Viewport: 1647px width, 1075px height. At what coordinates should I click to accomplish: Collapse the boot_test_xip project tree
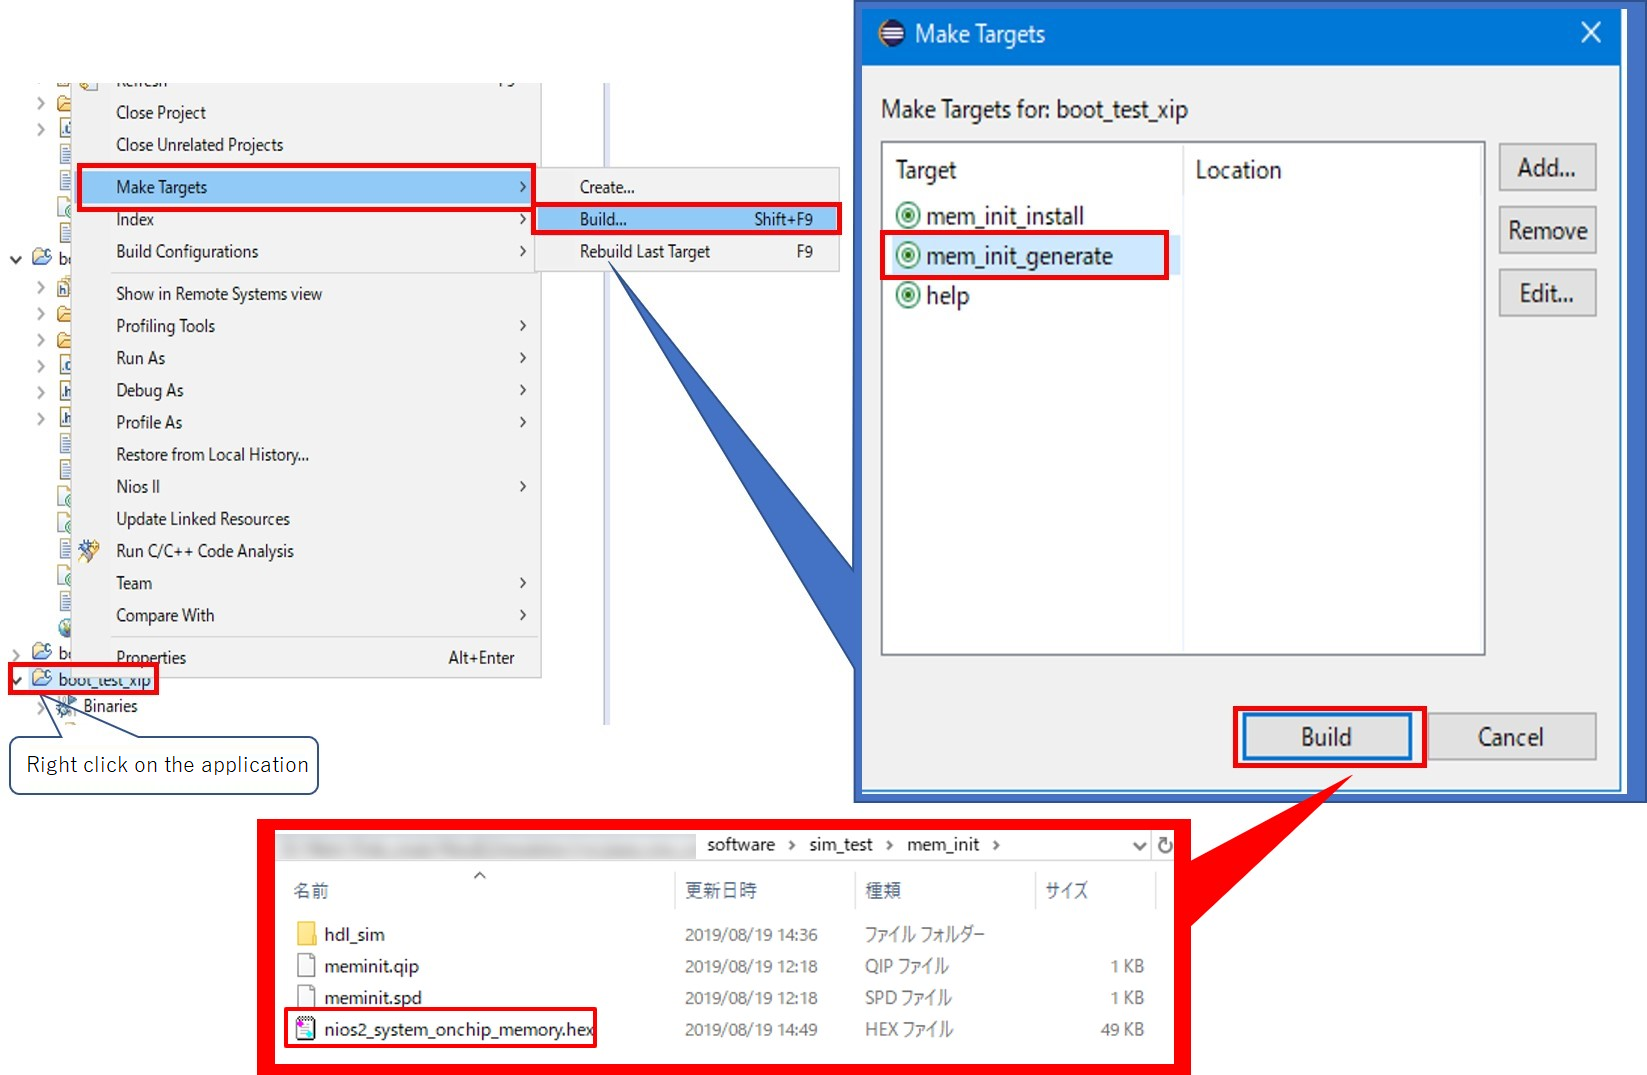[x=17, y=680]
